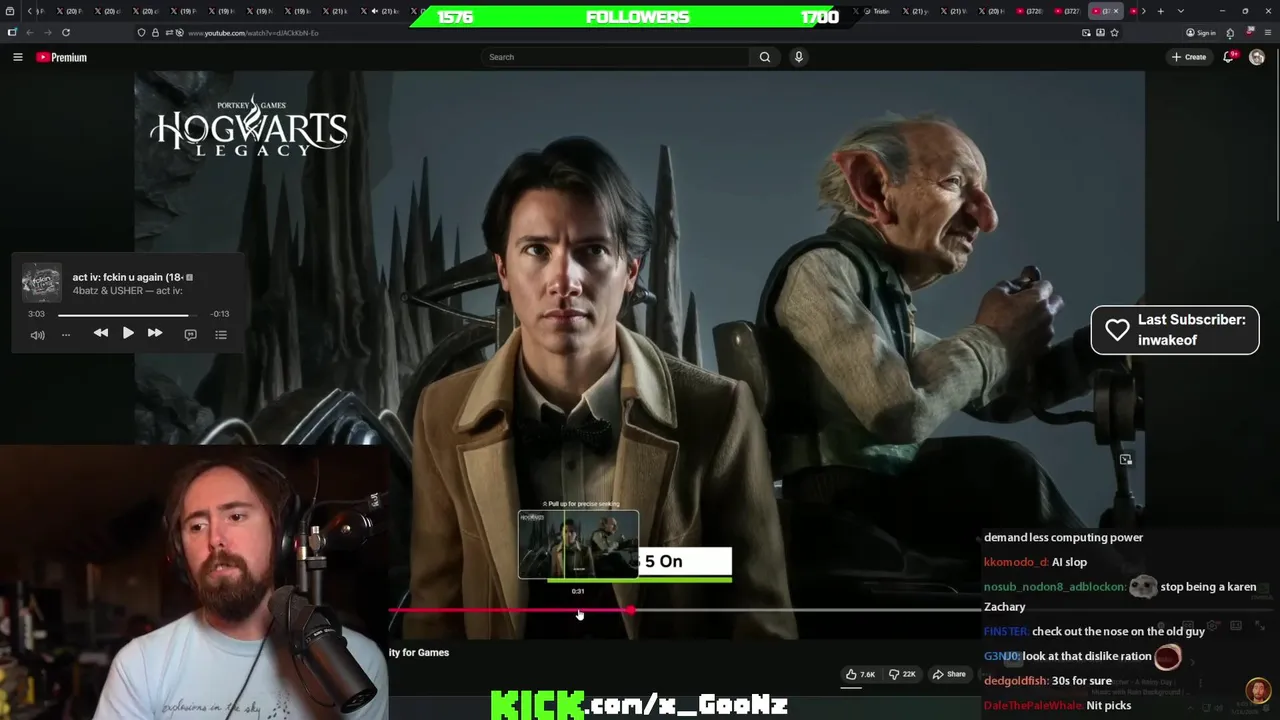Click the install app icon beside bookmark star
Image resolution: width=1280 pixels, height=720 pixels.
coord(1100,32)
